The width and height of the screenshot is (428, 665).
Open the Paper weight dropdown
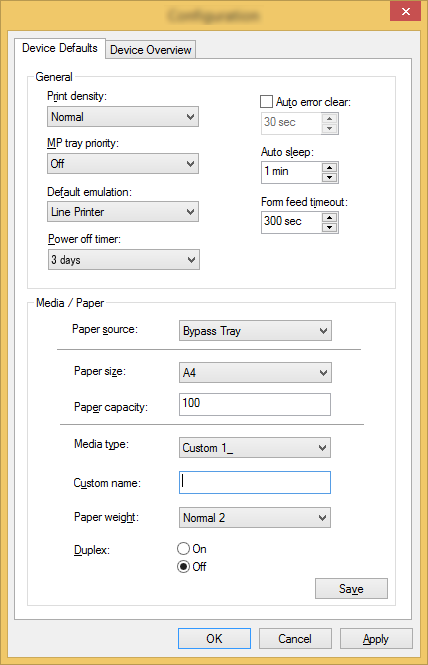[255, 518]
